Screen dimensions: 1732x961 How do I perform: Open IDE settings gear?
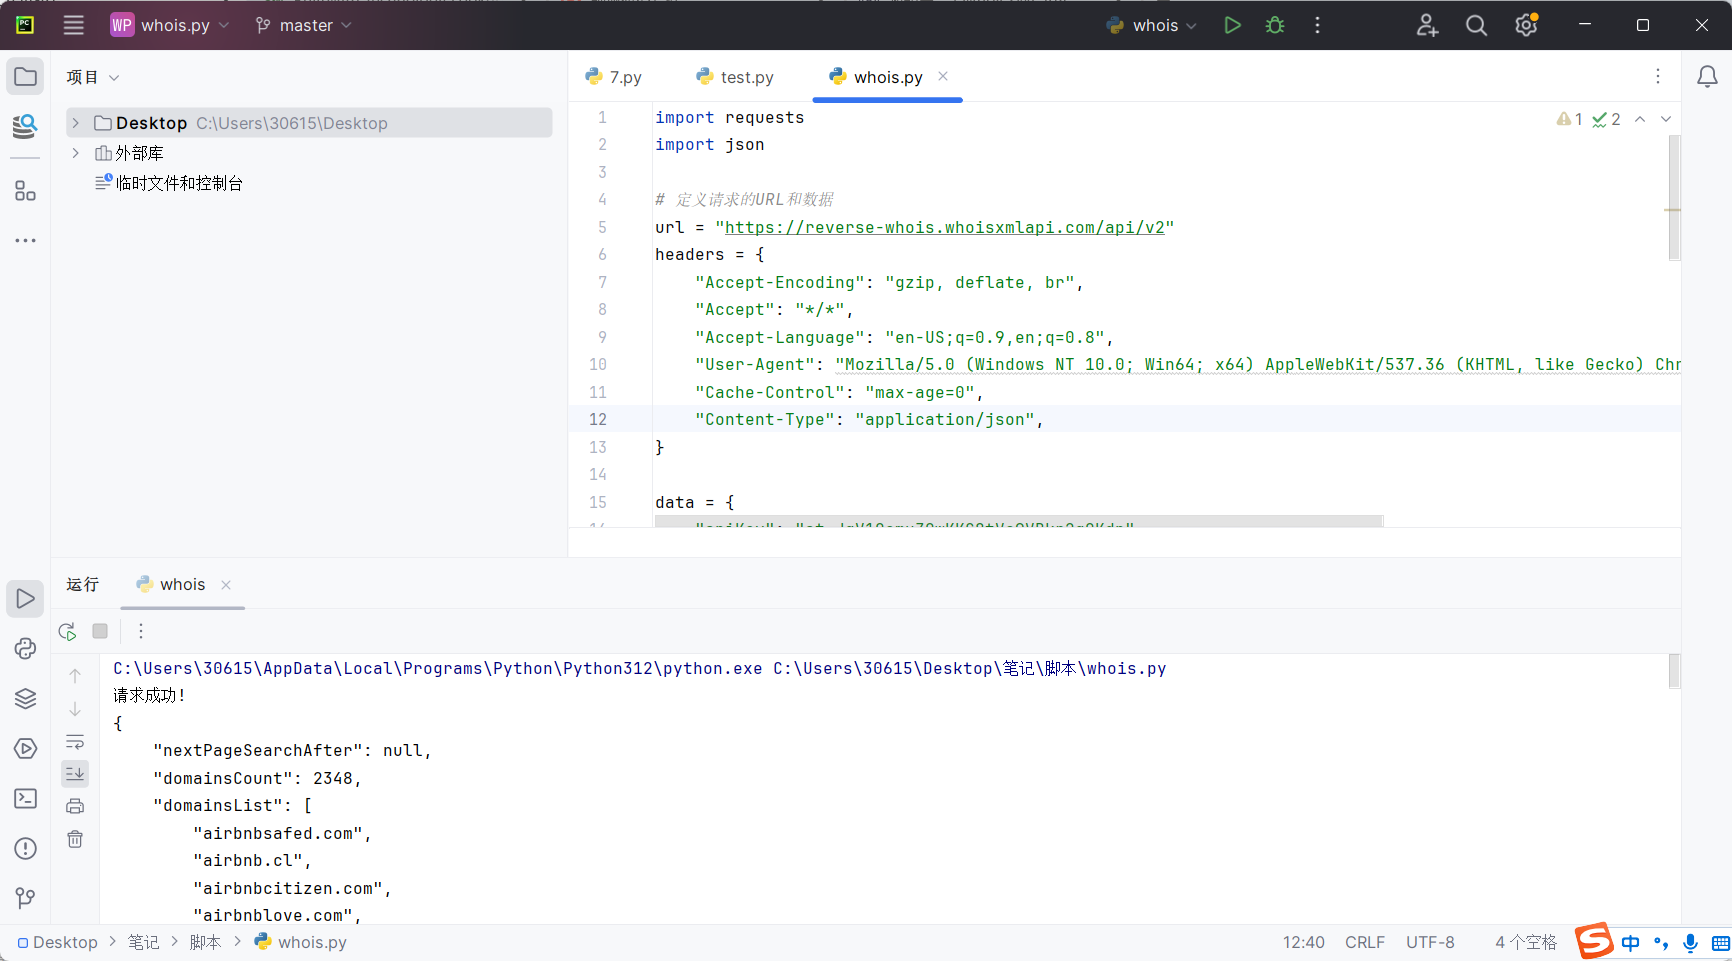point(1526,25)
